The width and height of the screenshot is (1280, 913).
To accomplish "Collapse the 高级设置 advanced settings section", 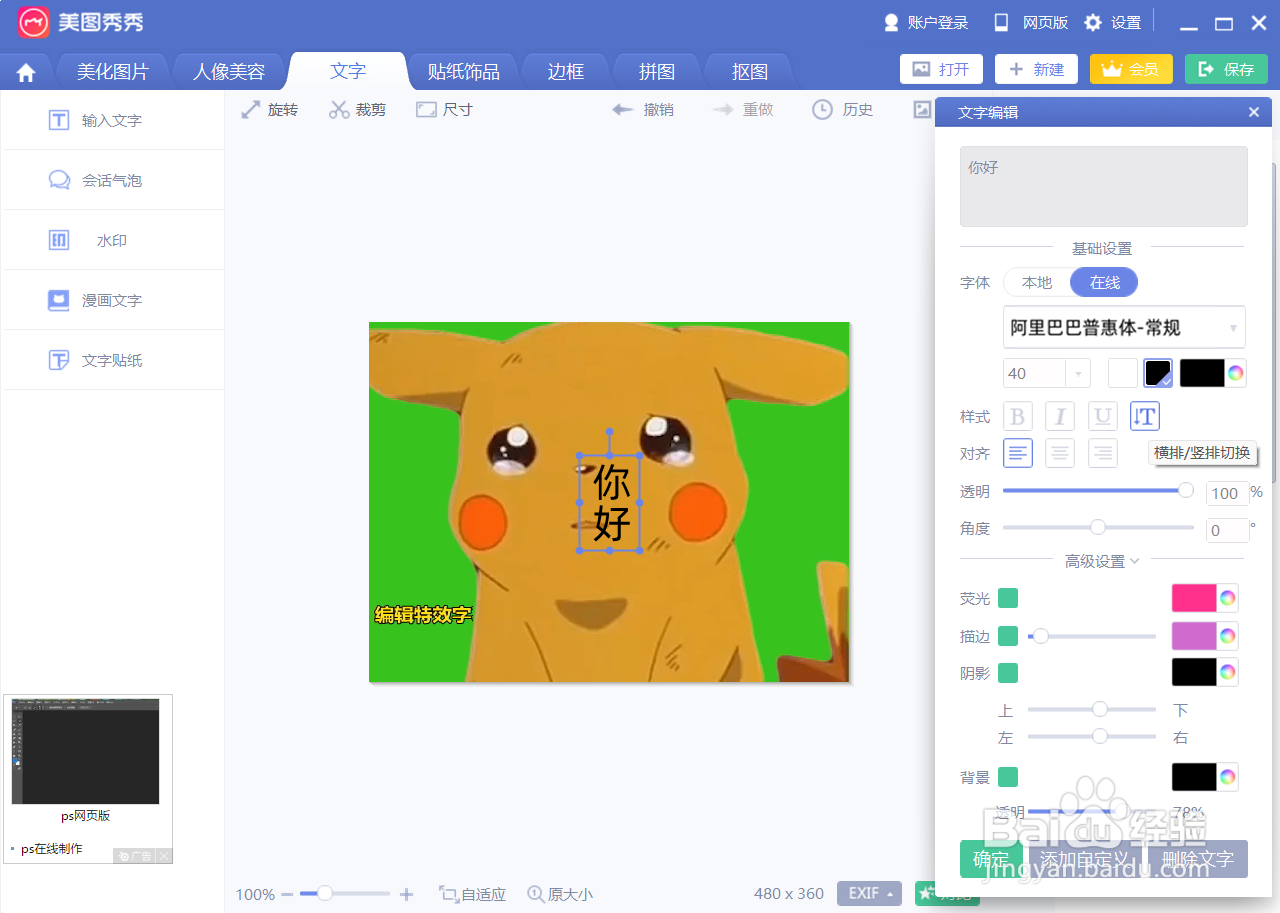I will pos(1102,562).
